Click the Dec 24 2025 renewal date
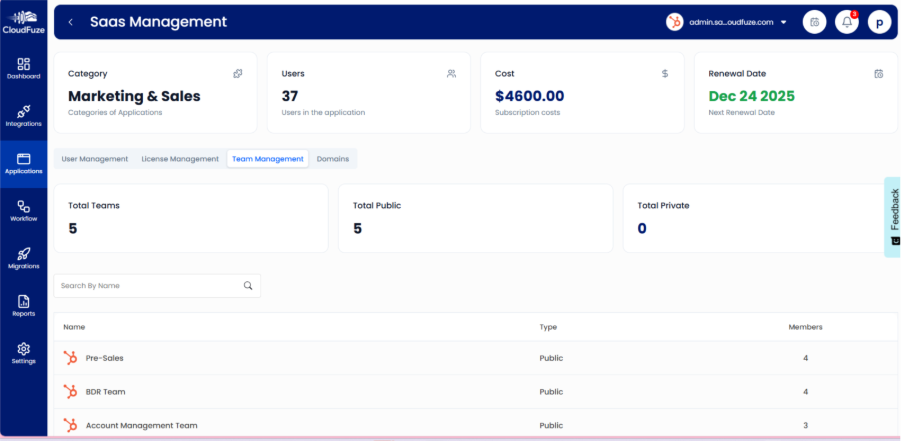The image size is (903, 441). (752, 96)
